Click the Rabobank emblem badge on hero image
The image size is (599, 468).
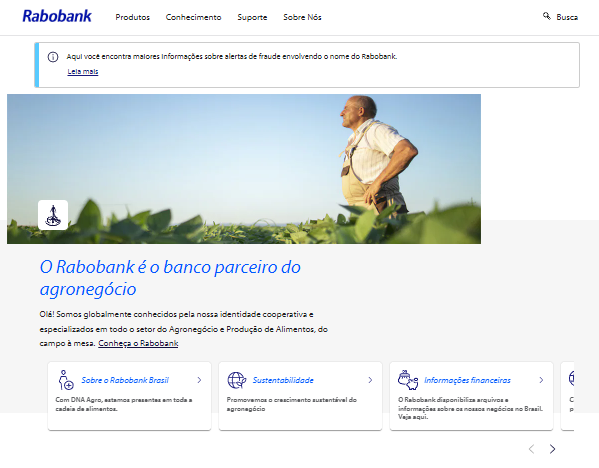53,215
